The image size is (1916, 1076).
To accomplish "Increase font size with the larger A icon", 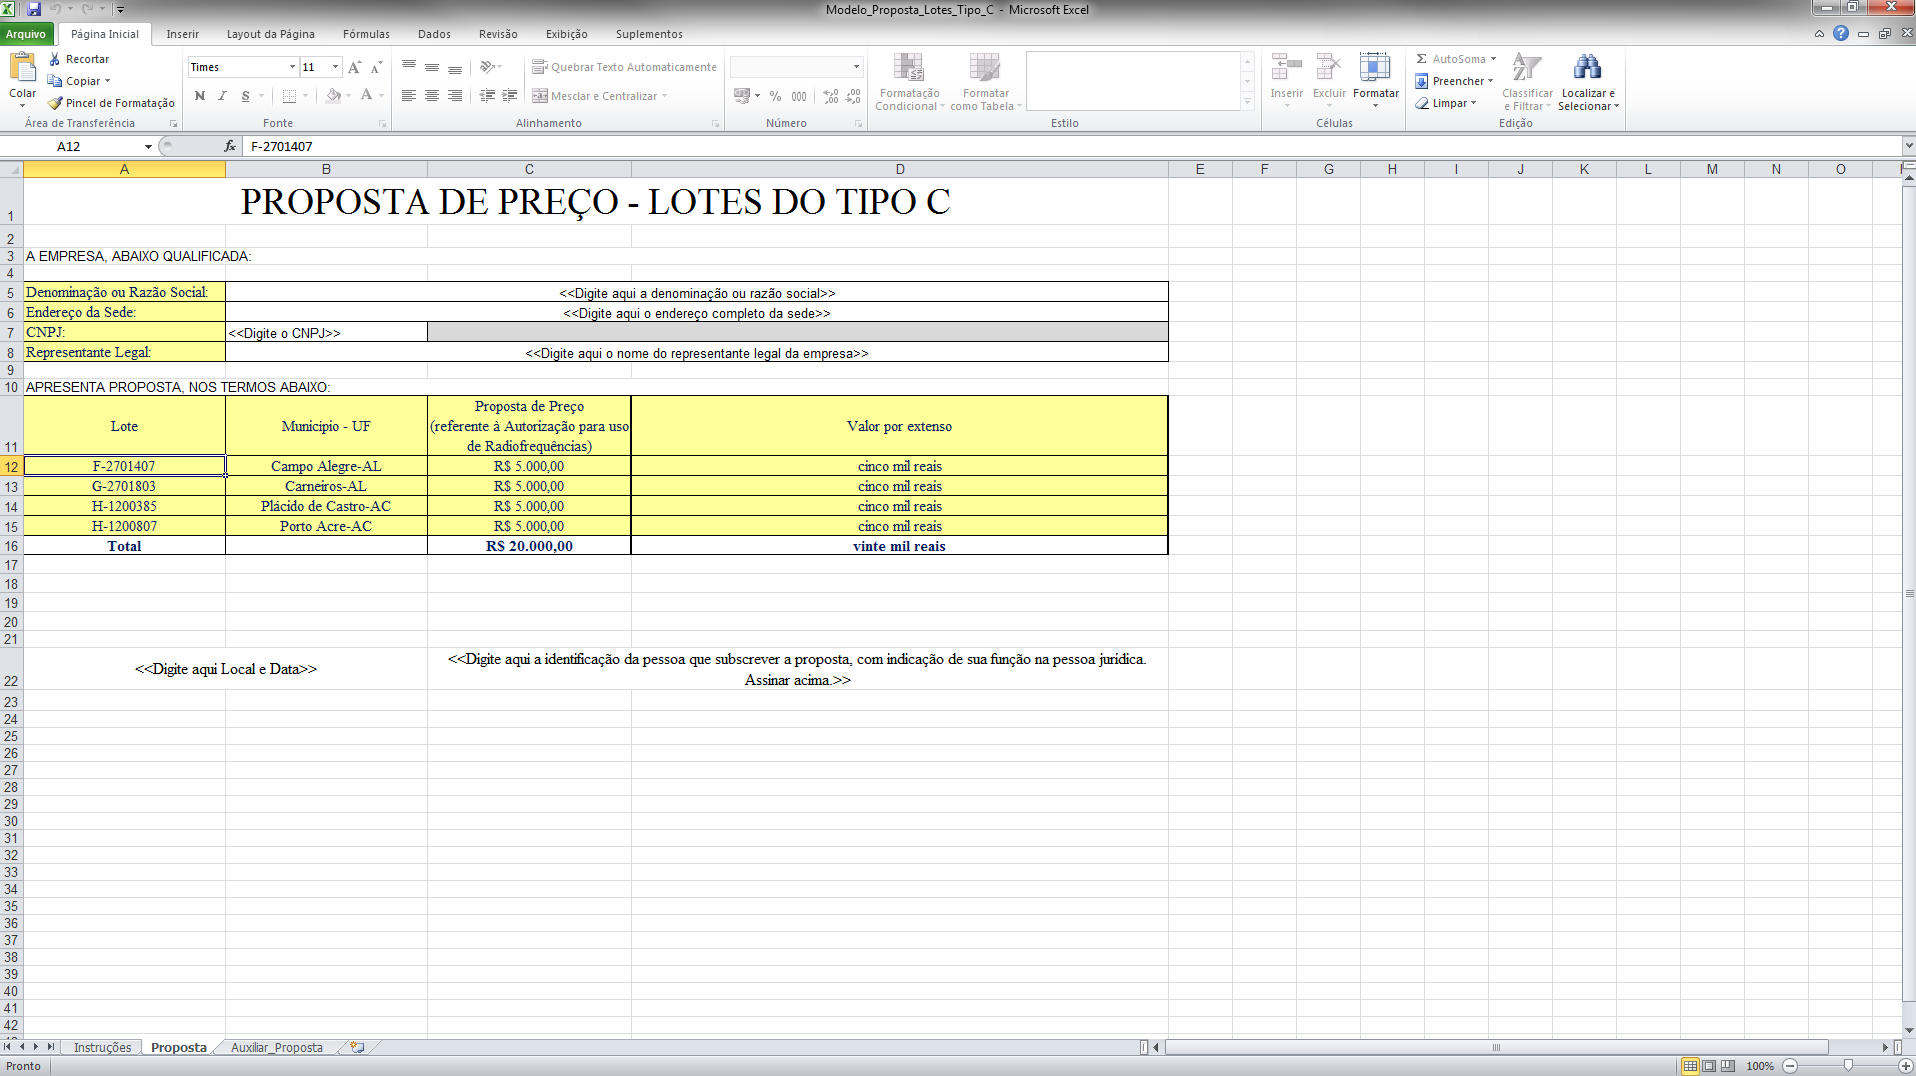I will [354, 67].
